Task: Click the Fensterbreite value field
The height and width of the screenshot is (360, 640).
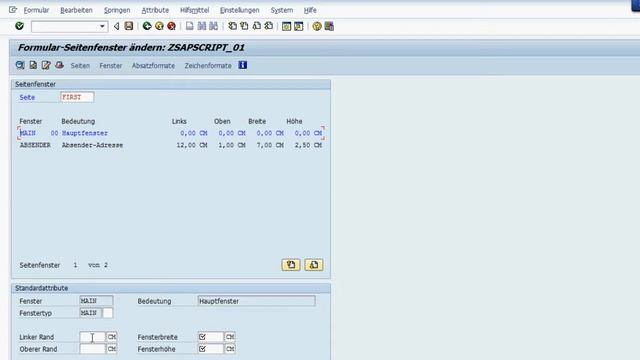Action: pos(211,337)
